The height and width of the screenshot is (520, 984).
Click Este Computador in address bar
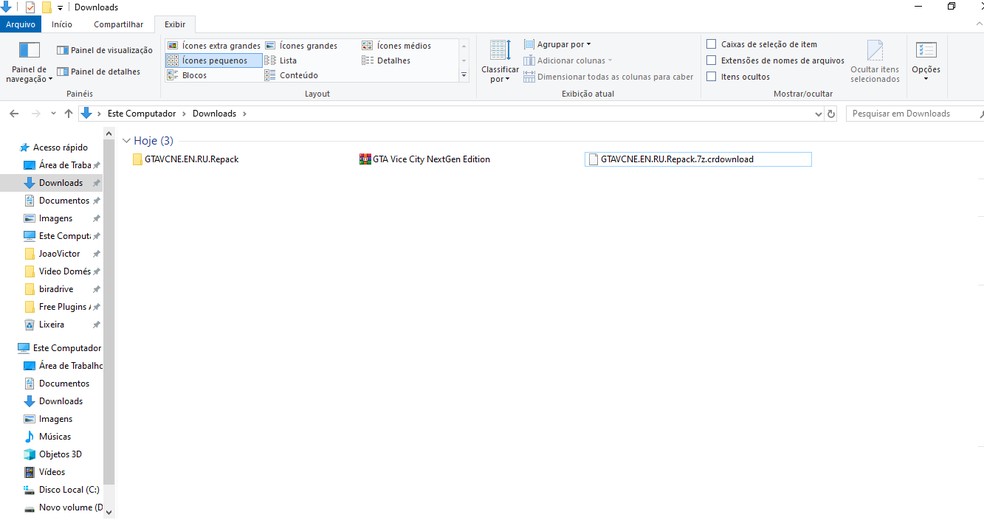point(141,114)
